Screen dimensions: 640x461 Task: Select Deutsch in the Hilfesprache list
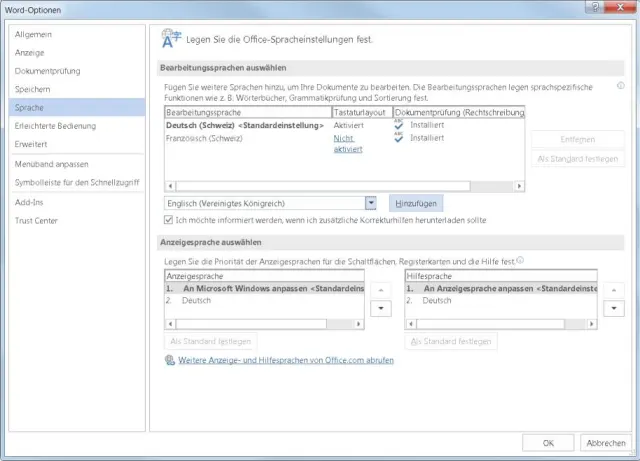click(501, 301)
